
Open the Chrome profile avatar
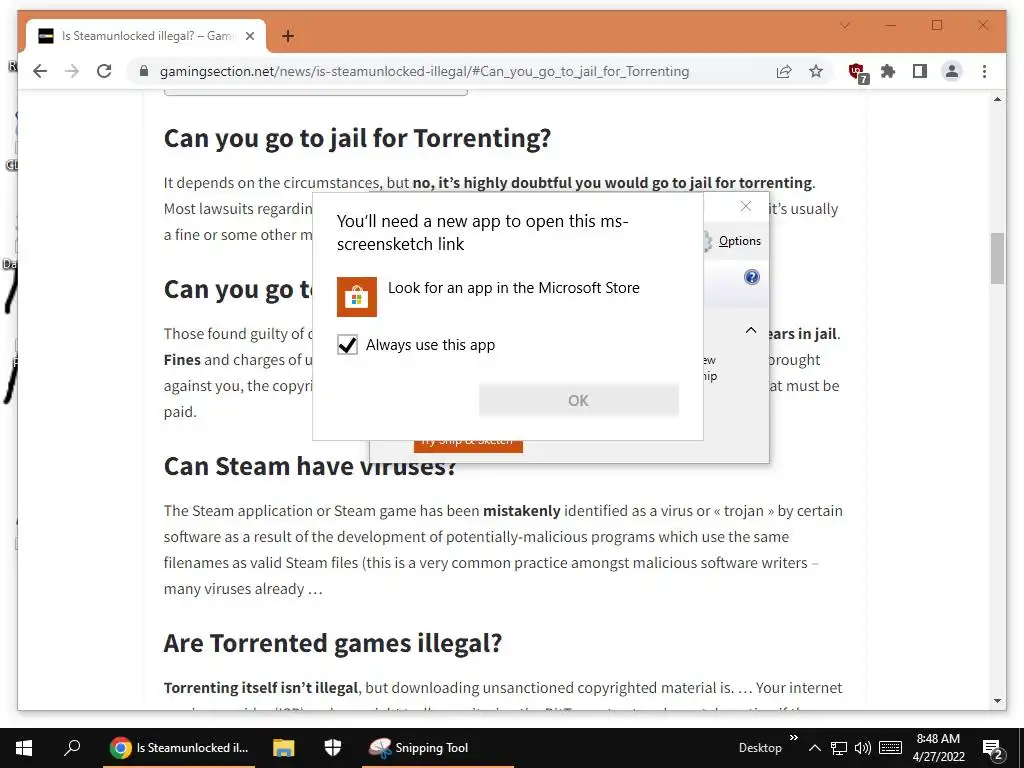click(x=952, y=71)
